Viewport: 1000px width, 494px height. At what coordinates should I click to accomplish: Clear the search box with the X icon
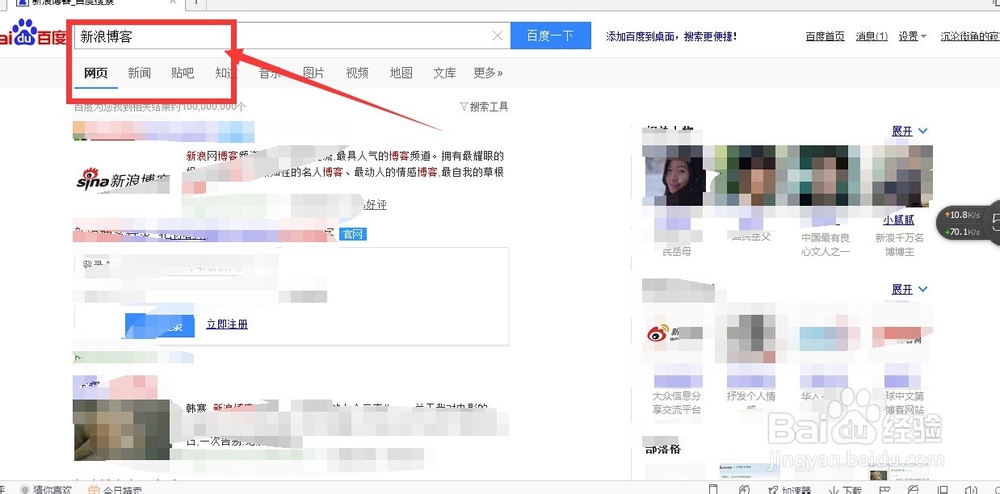497,36
